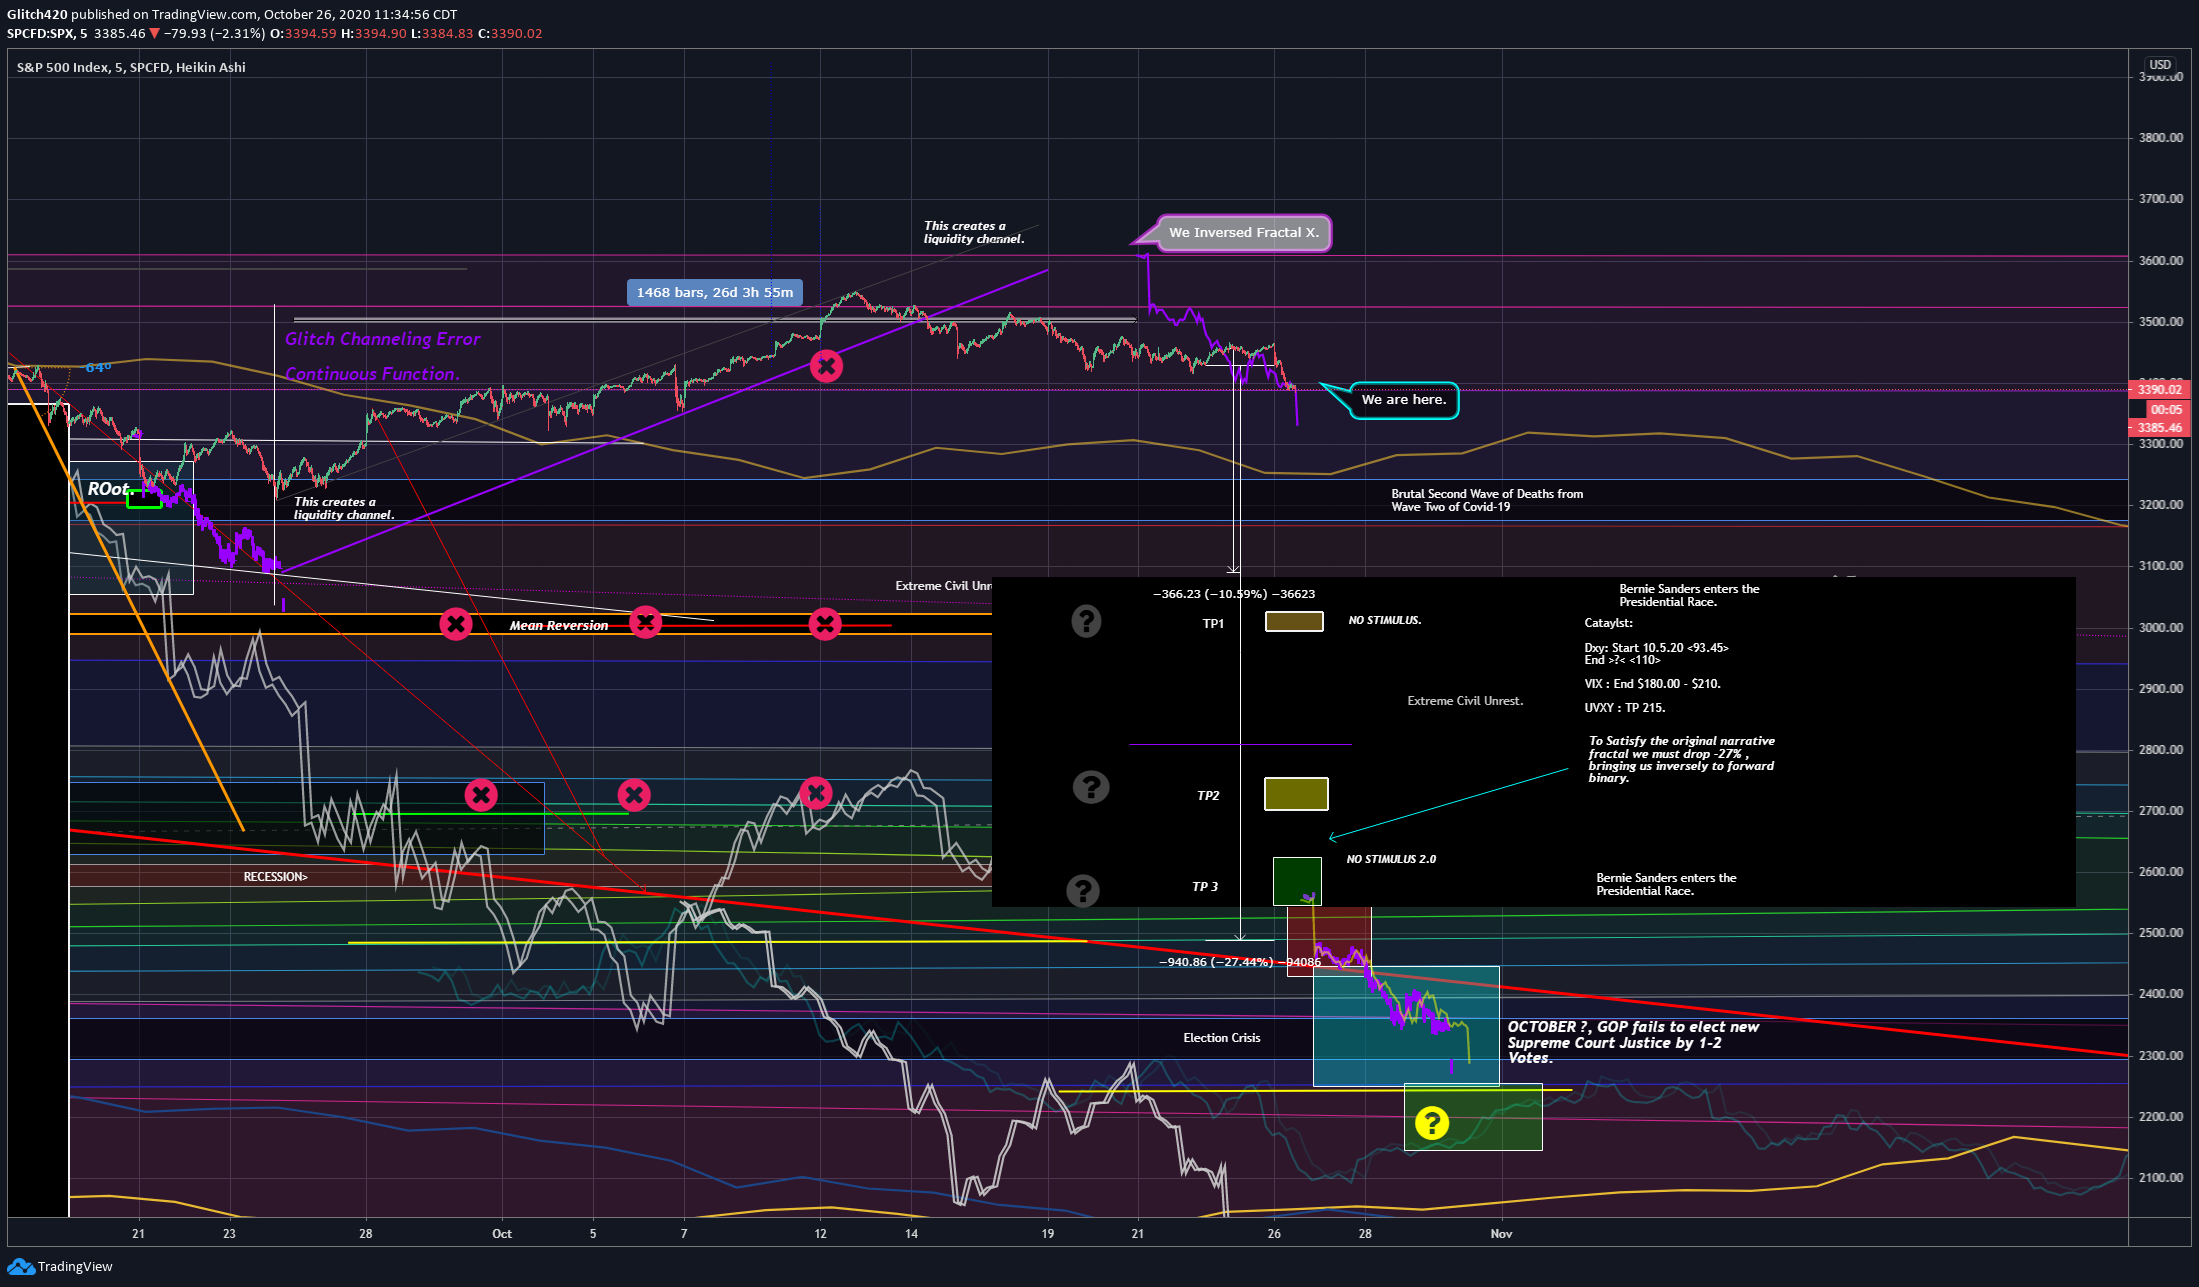Click the "Nov" date label on time axis
Viewport: 2199px width, 1287px height.
point(1501,1234)
